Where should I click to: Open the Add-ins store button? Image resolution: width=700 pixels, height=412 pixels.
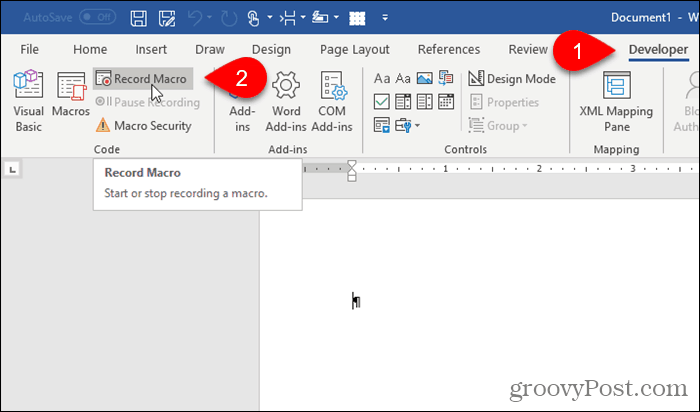coord(242,102)
